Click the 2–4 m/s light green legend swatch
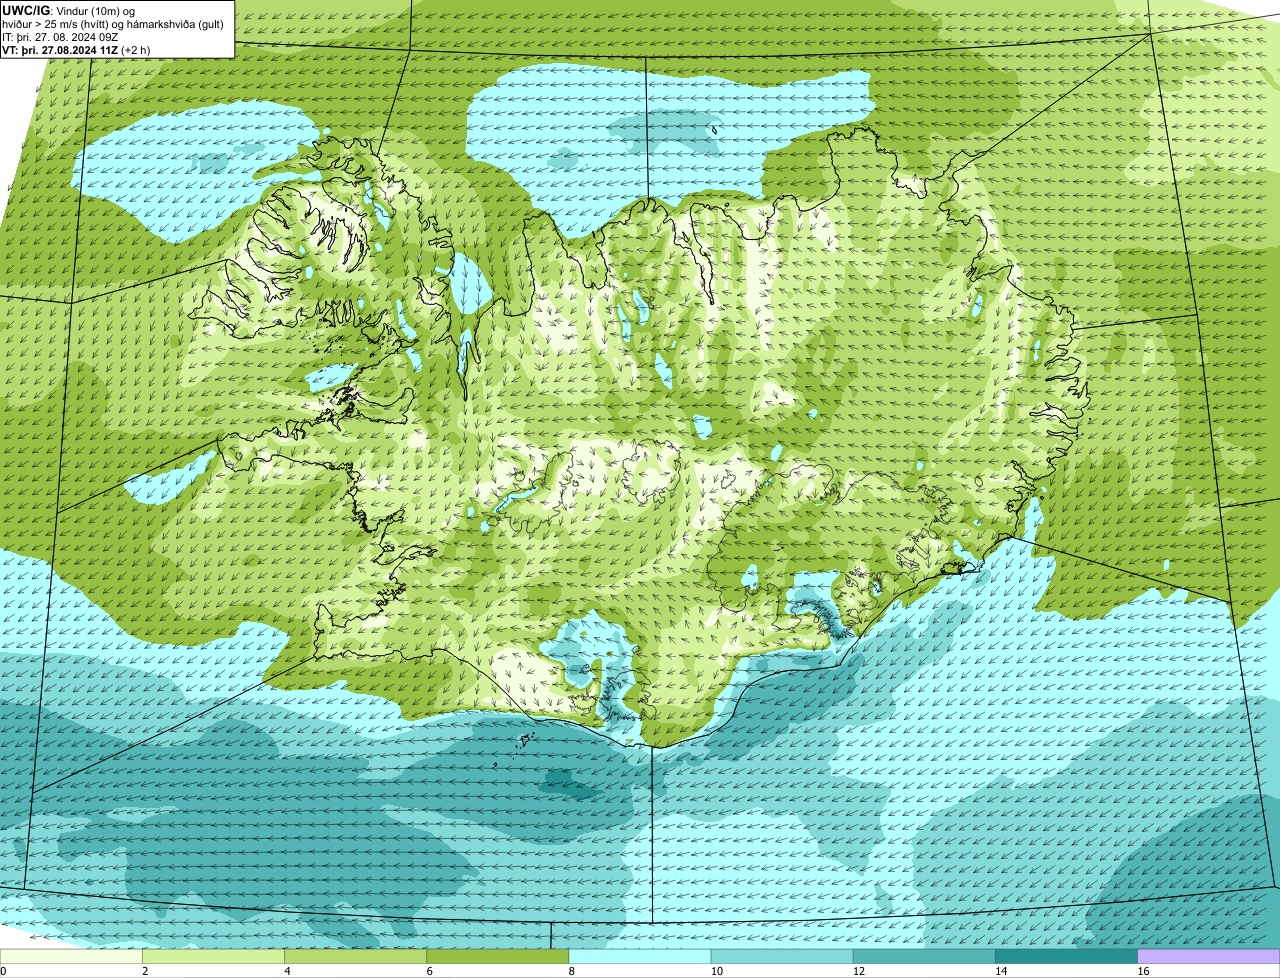Screen dimensions: 1280x978 click(x=215, y=957)
